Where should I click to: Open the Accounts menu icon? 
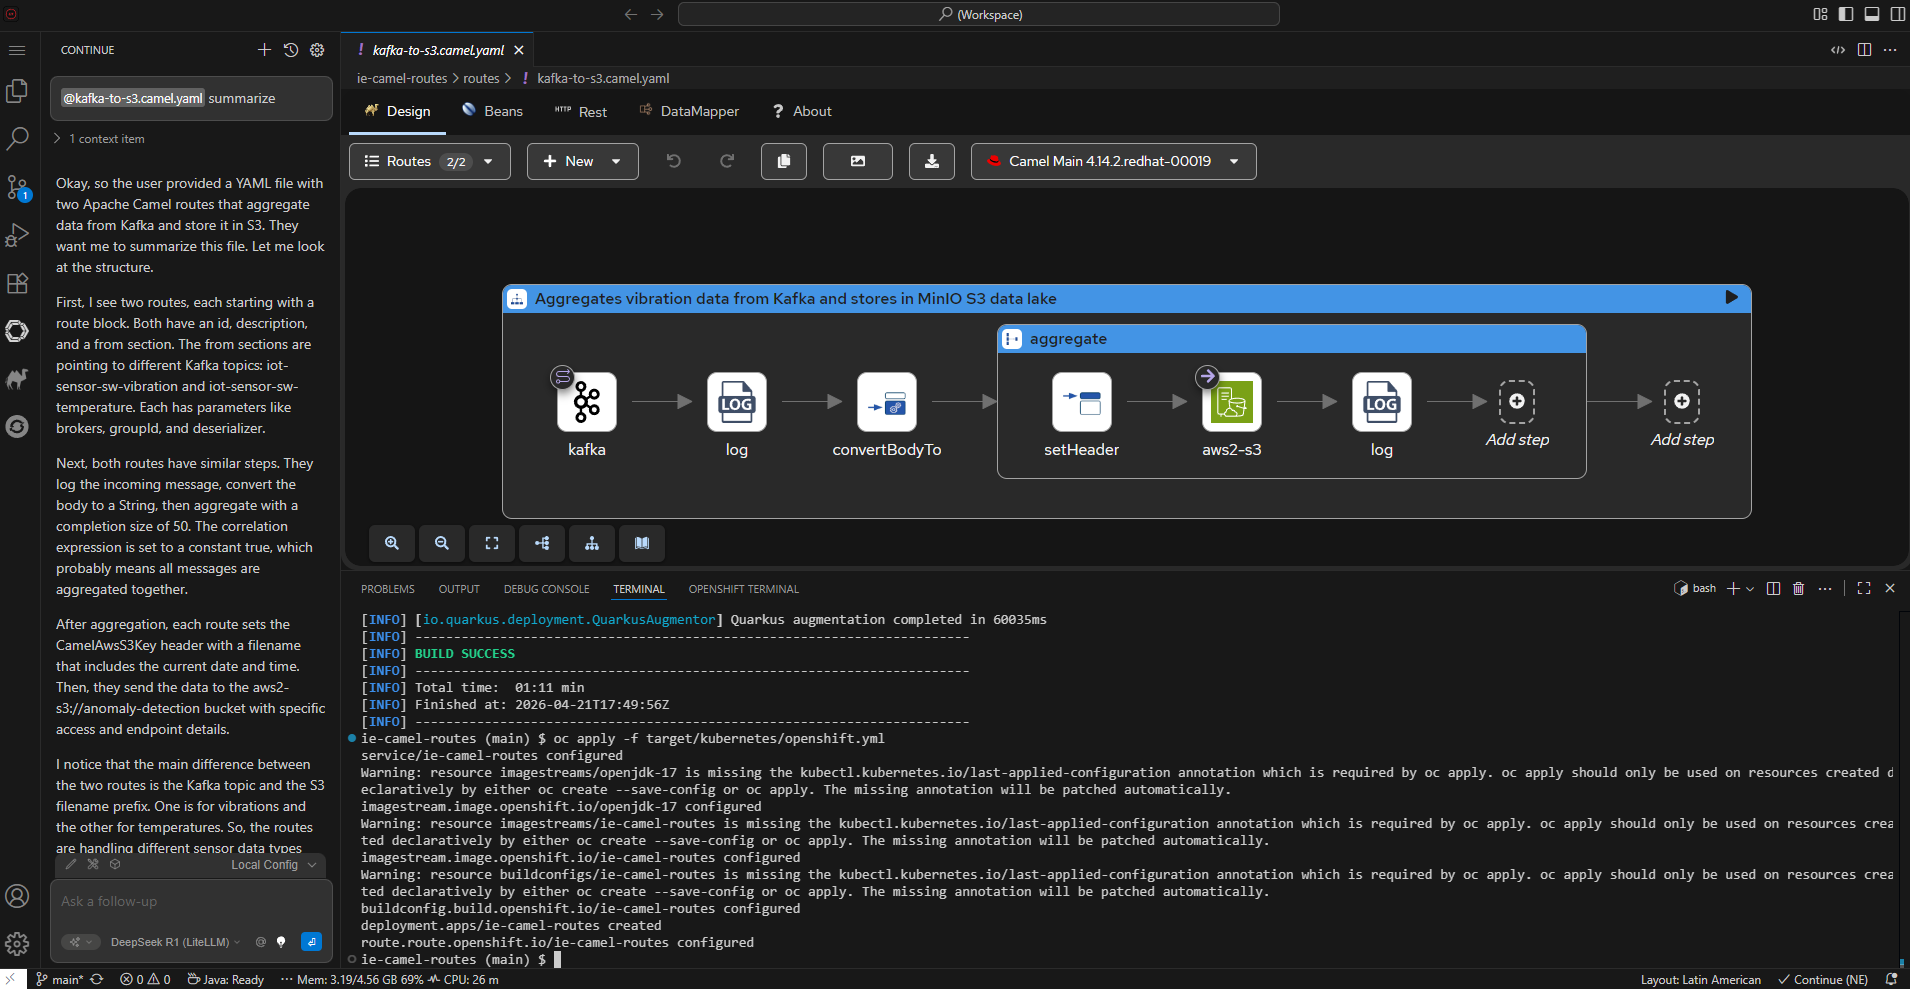17,896
